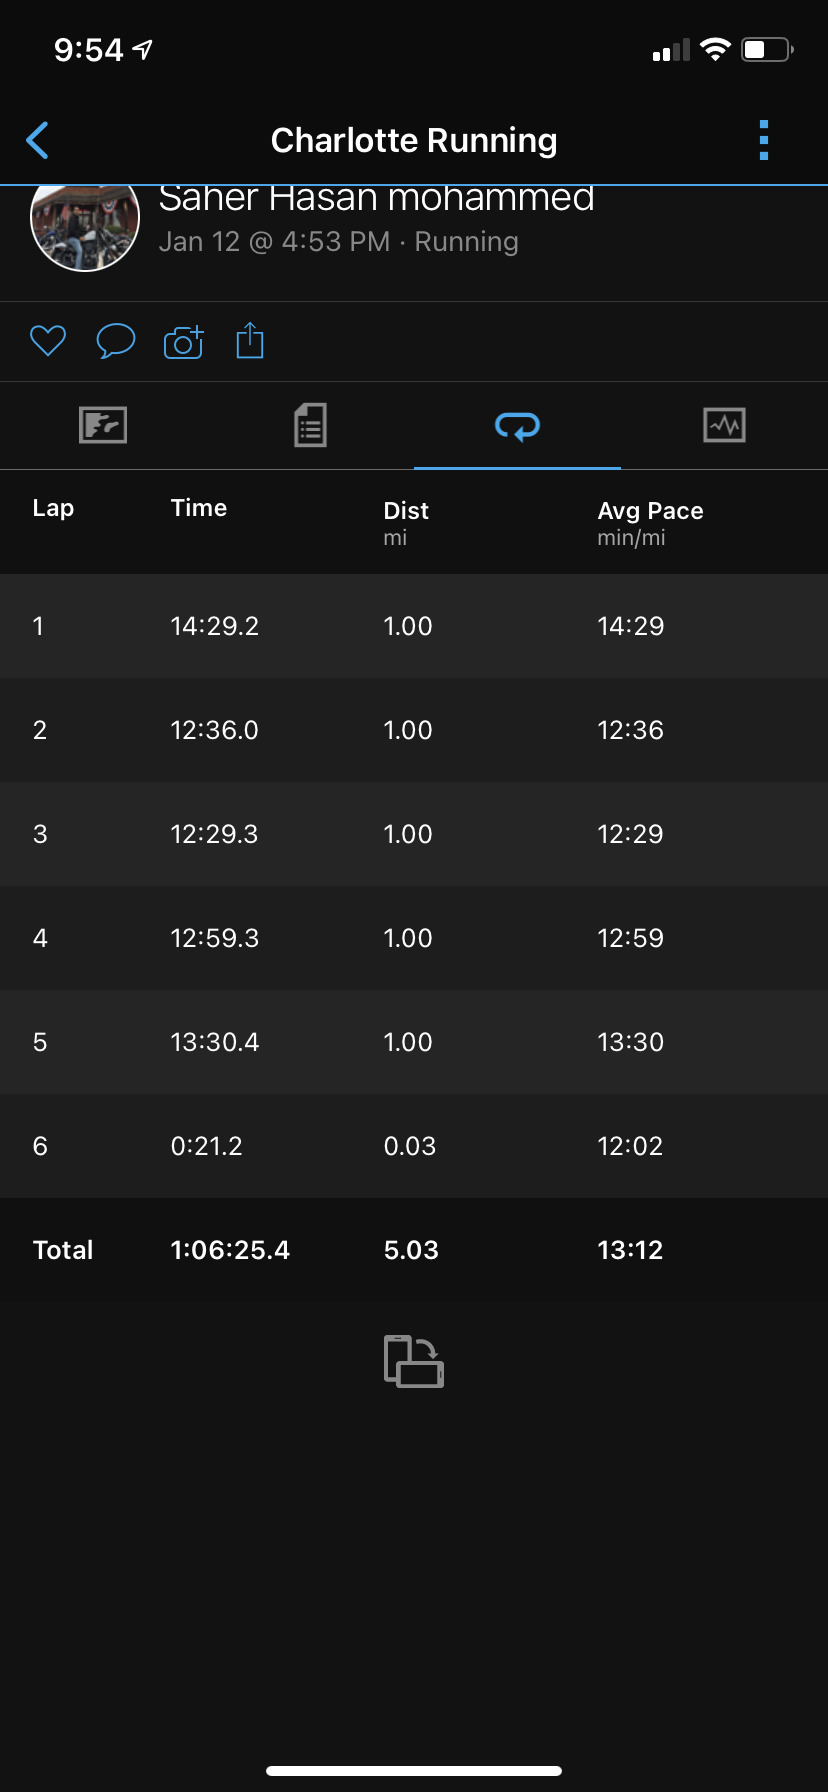Image resolution: width=828 pixels, height=1792 pixels.
Task: Tap the rotate device icon
Action: [414, 1361]
